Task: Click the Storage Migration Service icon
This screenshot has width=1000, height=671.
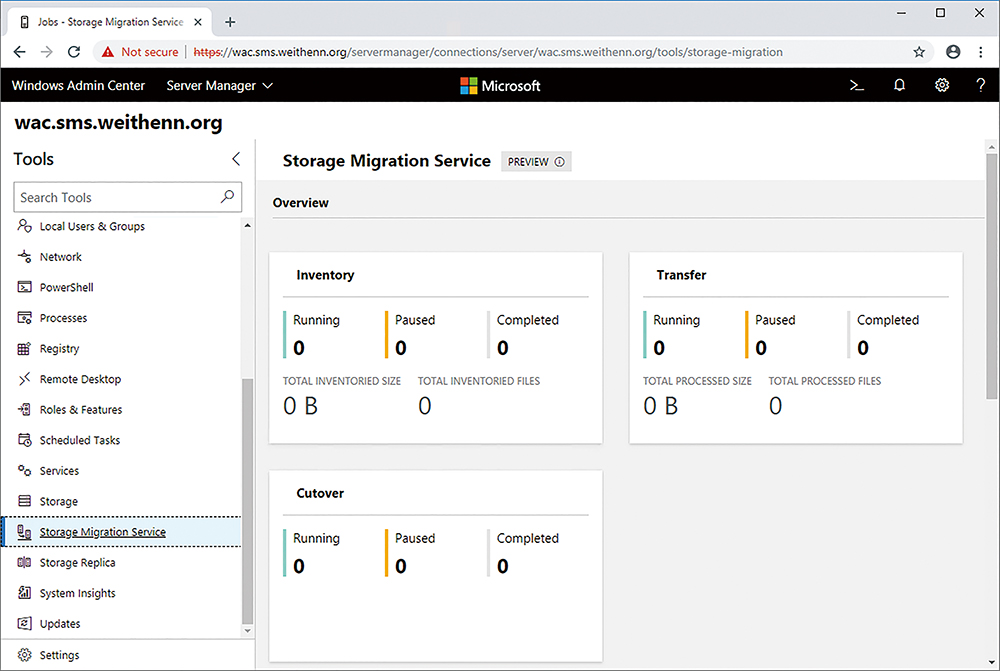Action: pyautogui.click(x=24, y=532)
